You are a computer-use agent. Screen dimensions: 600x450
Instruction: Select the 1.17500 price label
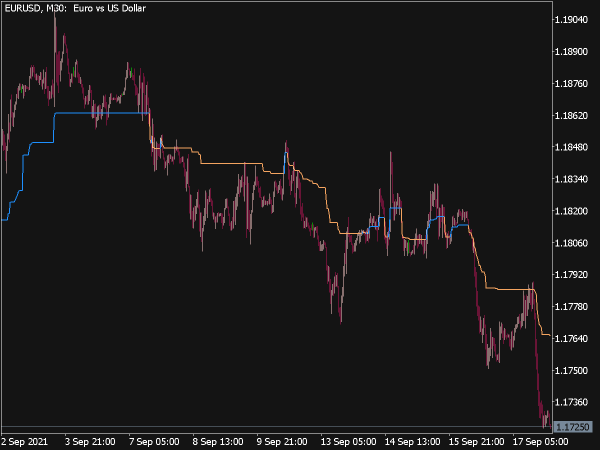click(571, 371)
